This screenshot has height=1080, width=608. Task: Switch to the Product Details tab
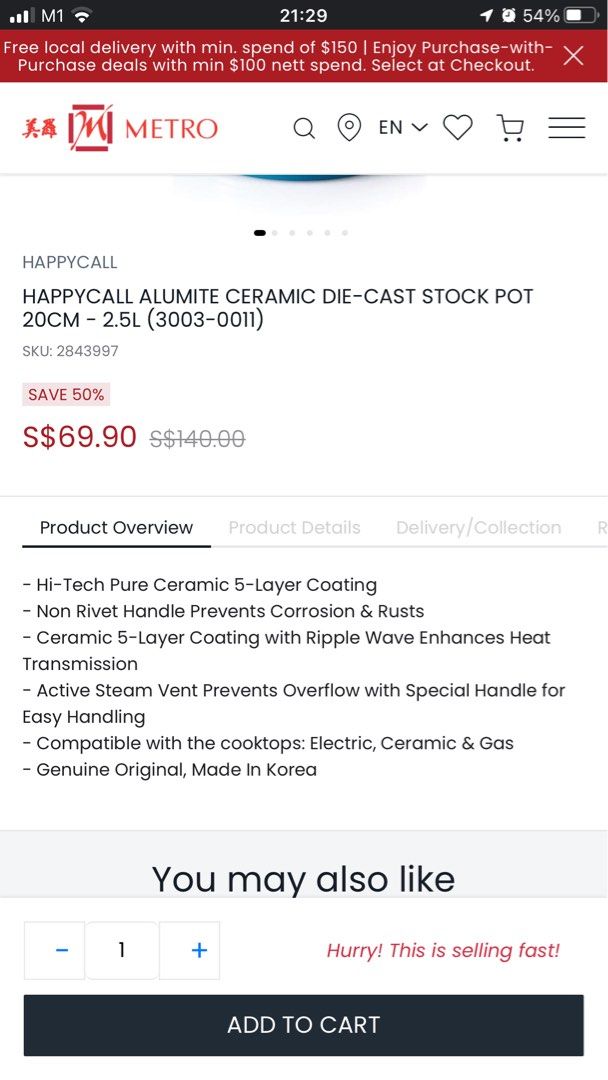294,527
